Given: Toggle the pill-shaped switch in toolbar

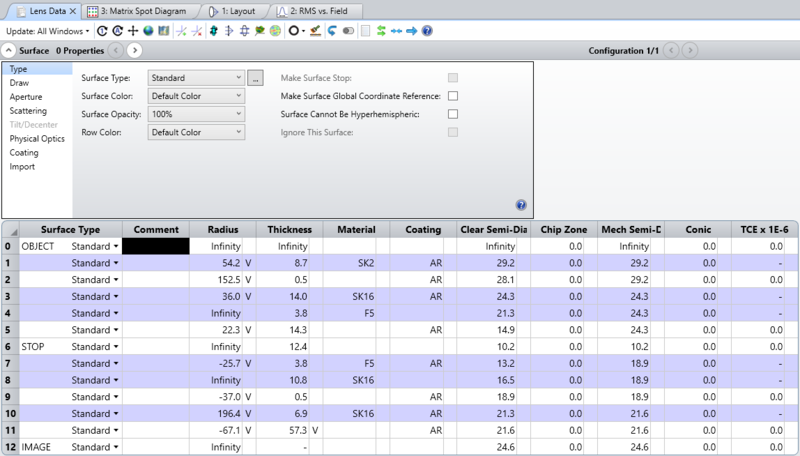Looking at the screenshot, I should [348, 31].
